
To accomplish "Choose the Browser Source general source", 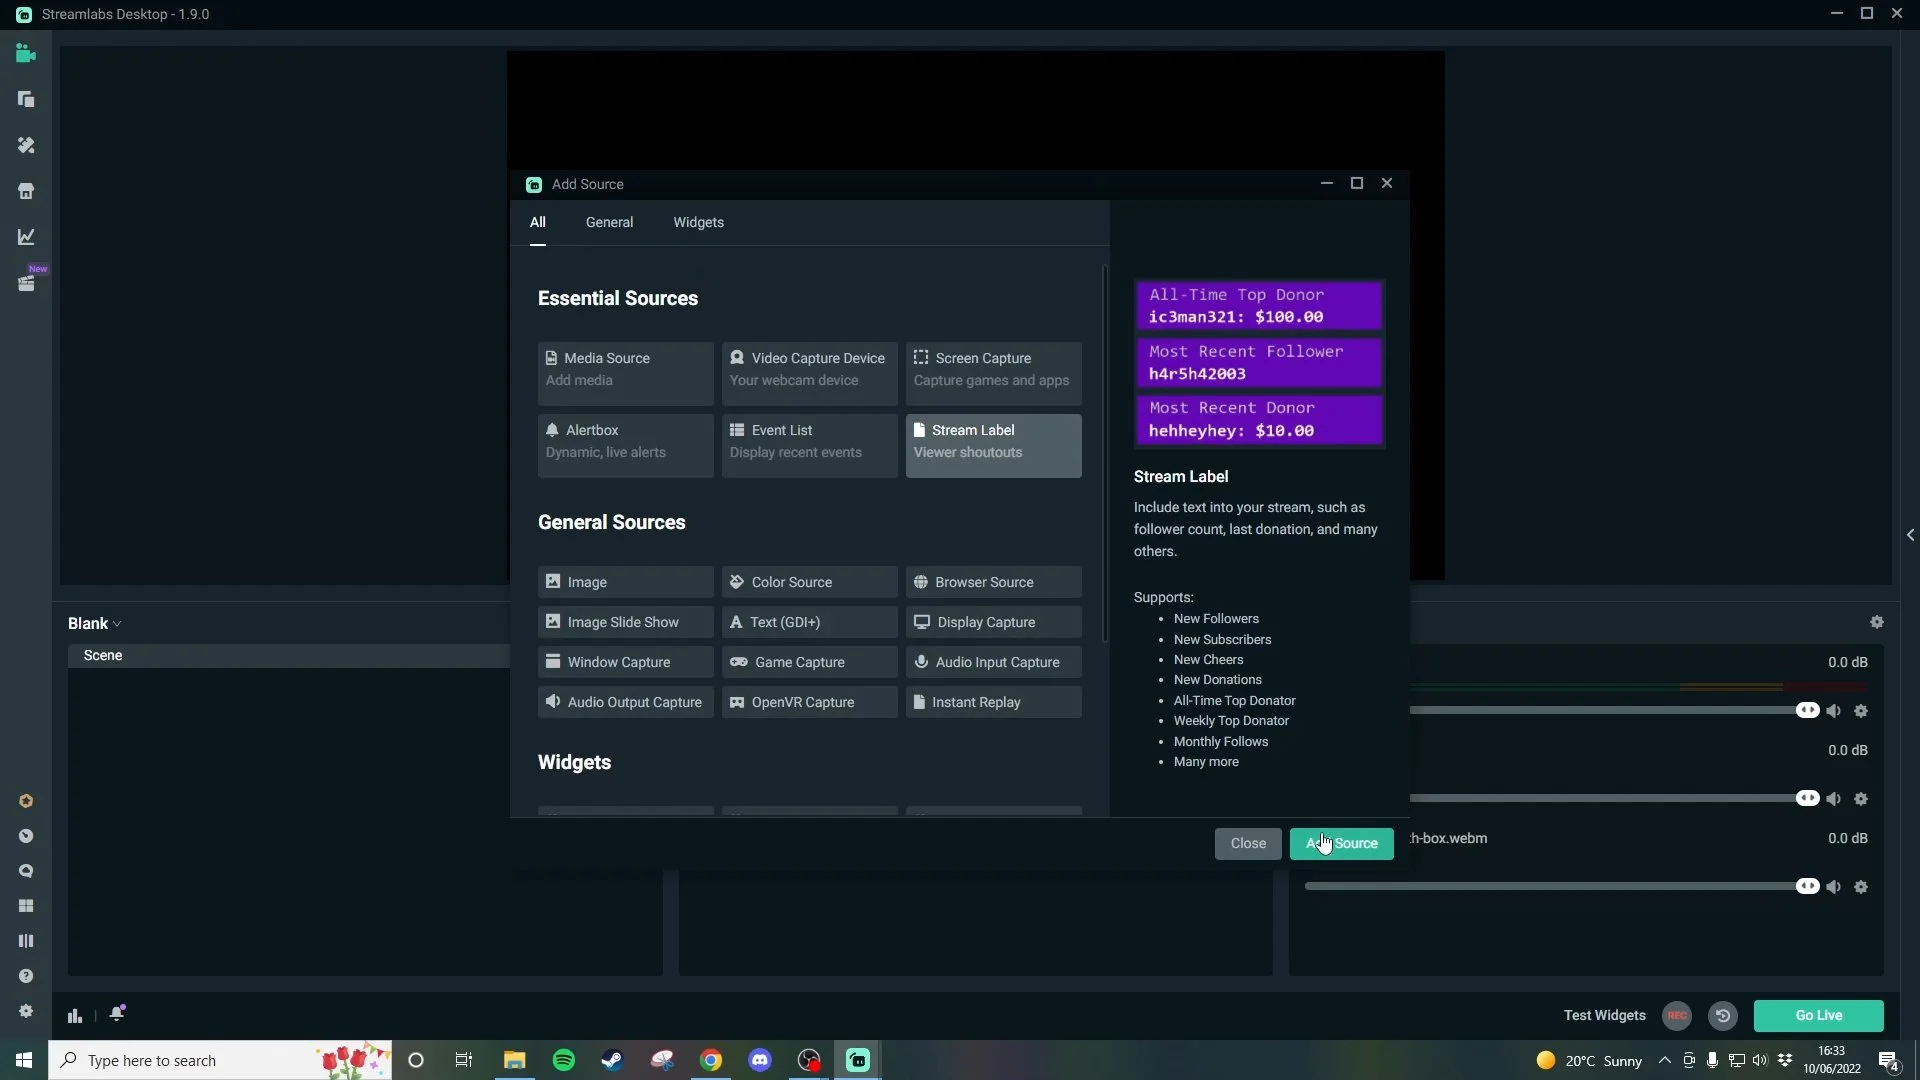I will click(x=994, y=582).
